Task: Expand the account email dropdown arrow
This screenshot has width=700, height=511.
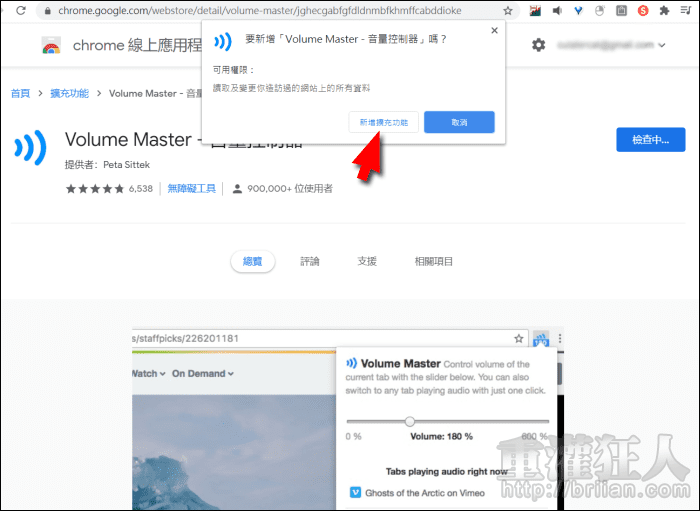Action: 662,45
